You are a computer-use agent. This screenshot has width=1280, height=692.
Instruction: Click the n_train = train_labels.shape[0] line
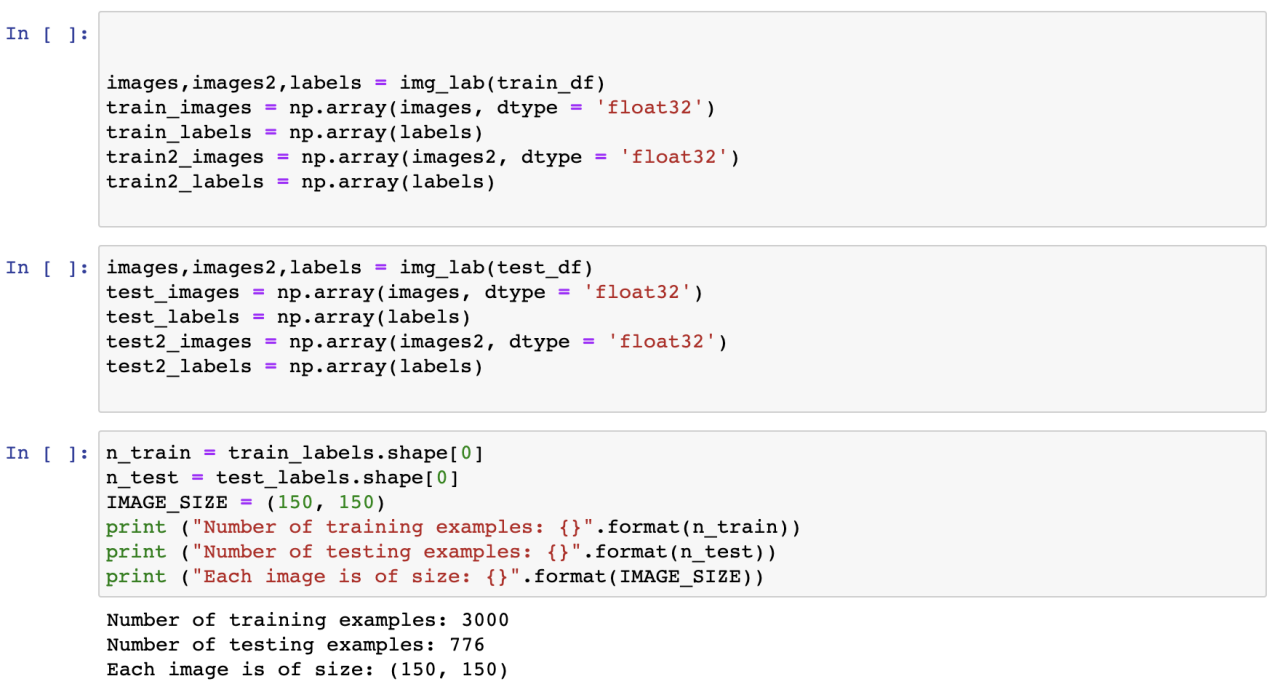pyautogui.click(x=295, y=453)
